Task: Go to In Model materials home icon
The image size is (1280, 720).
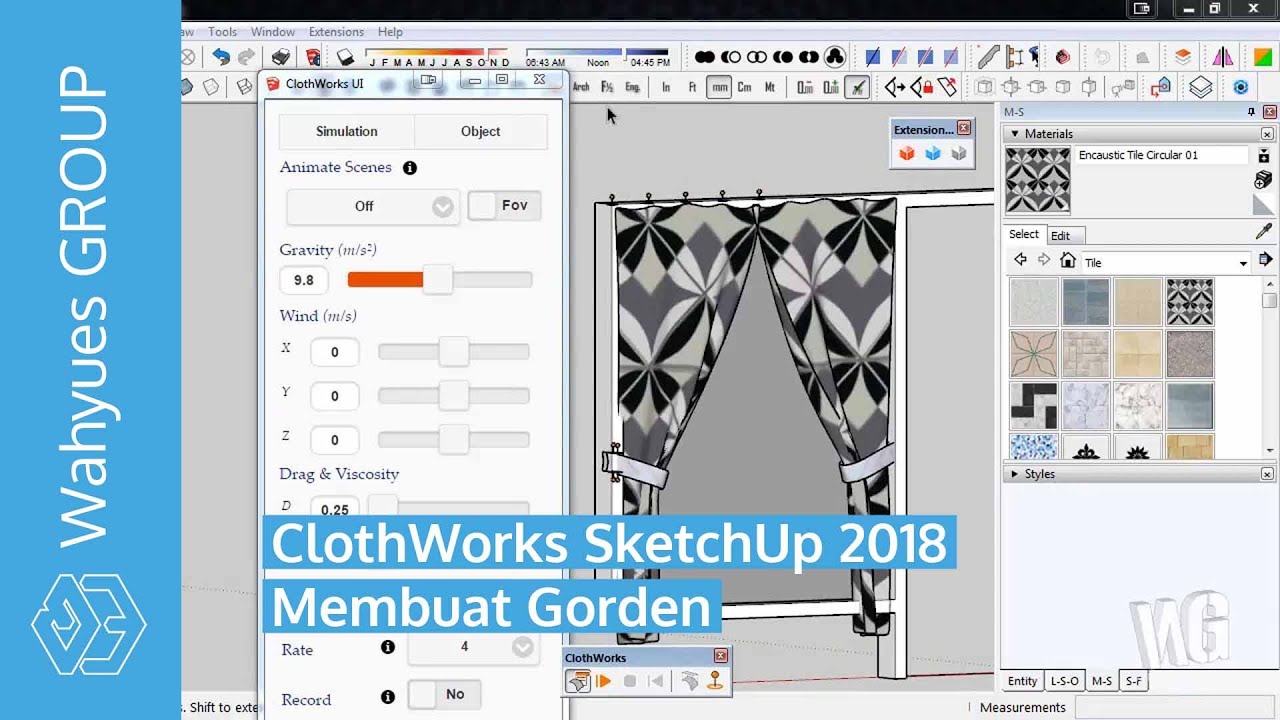Action: point(1068,261)
